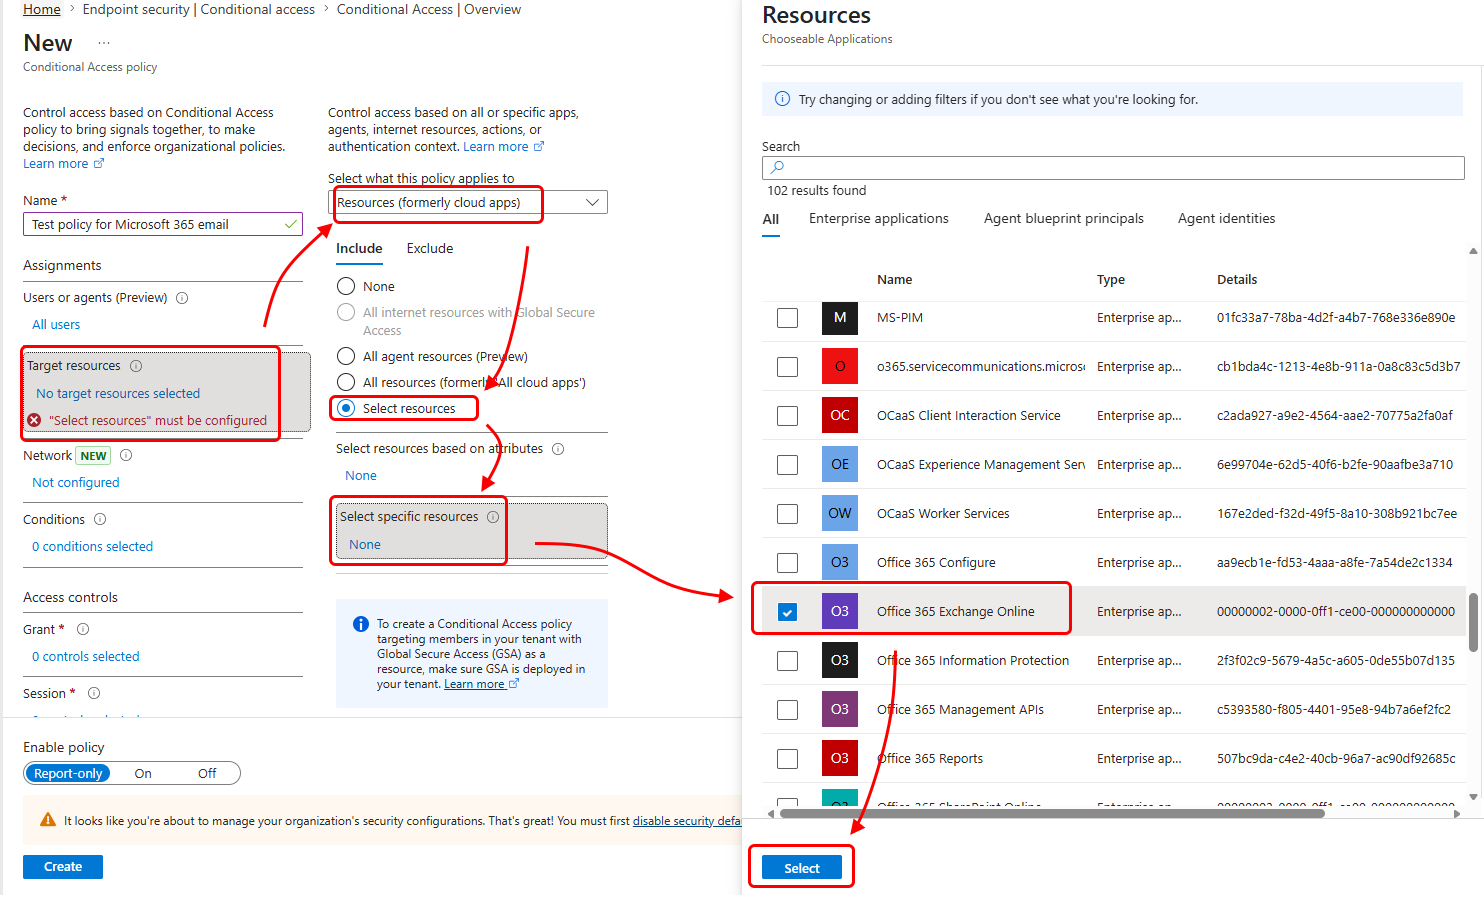Click info icon next to Target resources
Viewport: 1484px width, 903px height.
pos(136,366)
